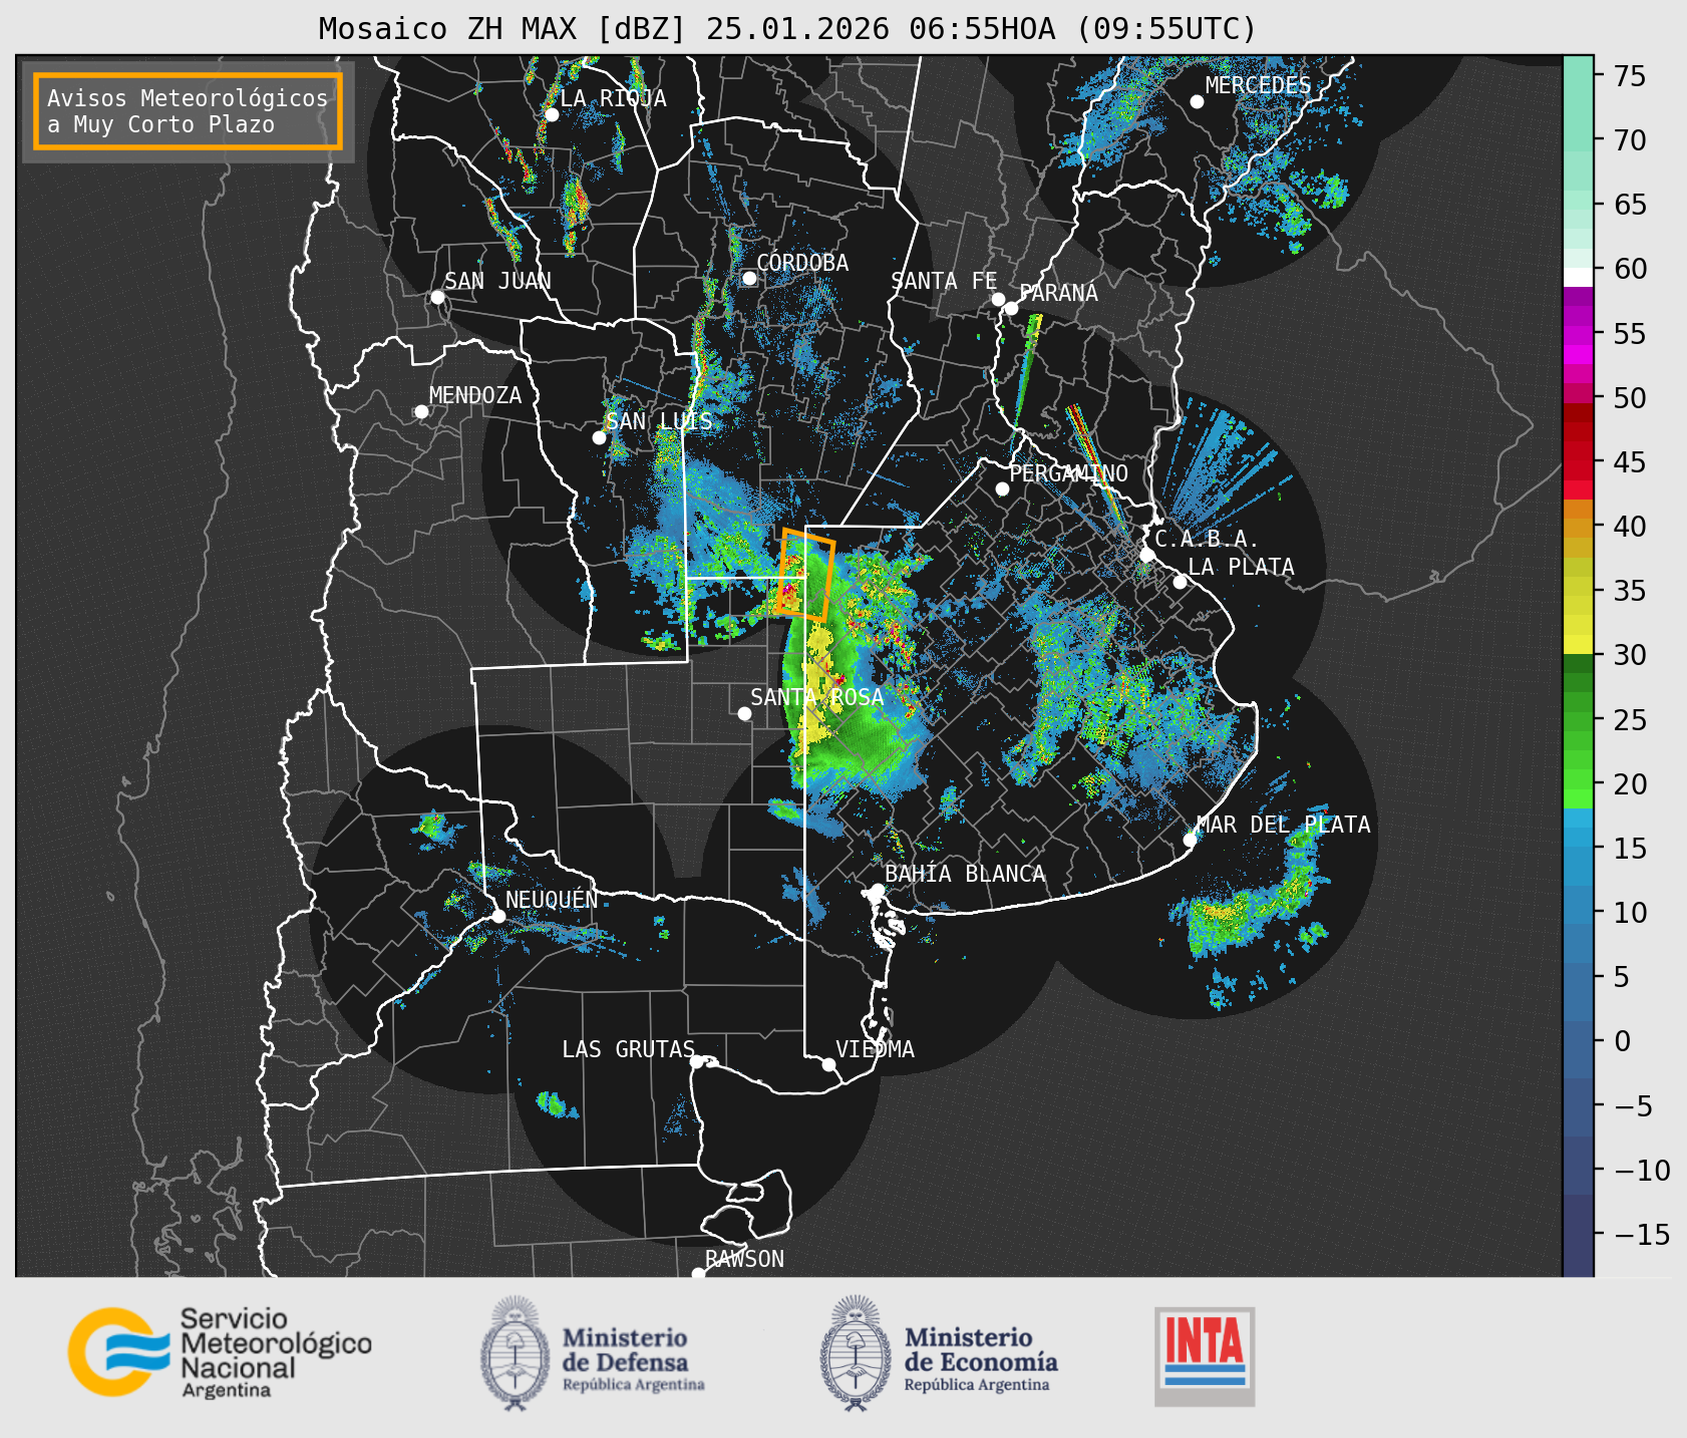Click the Mosaico ZH MAX title text
Screen dimensions: 1687x1438
click(787, 29)
